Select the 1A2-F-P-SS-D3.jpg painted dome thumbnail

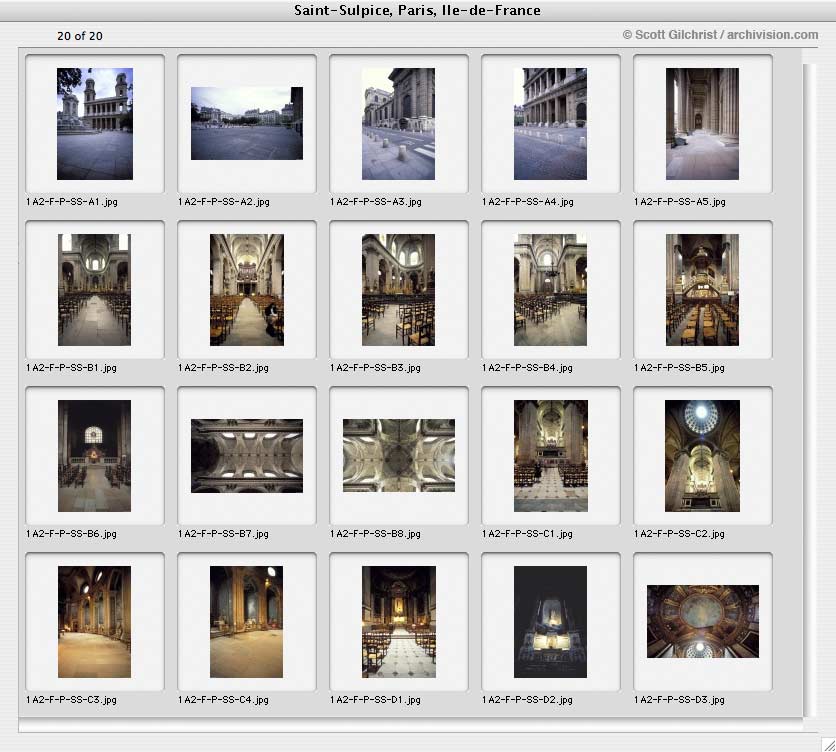coord(703,621)
